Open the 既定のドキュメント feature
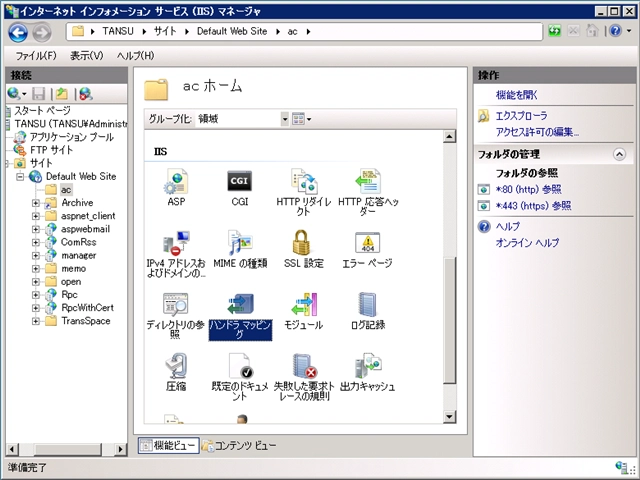This screenshot has height=480, width=640. click(x=240, y=366)
